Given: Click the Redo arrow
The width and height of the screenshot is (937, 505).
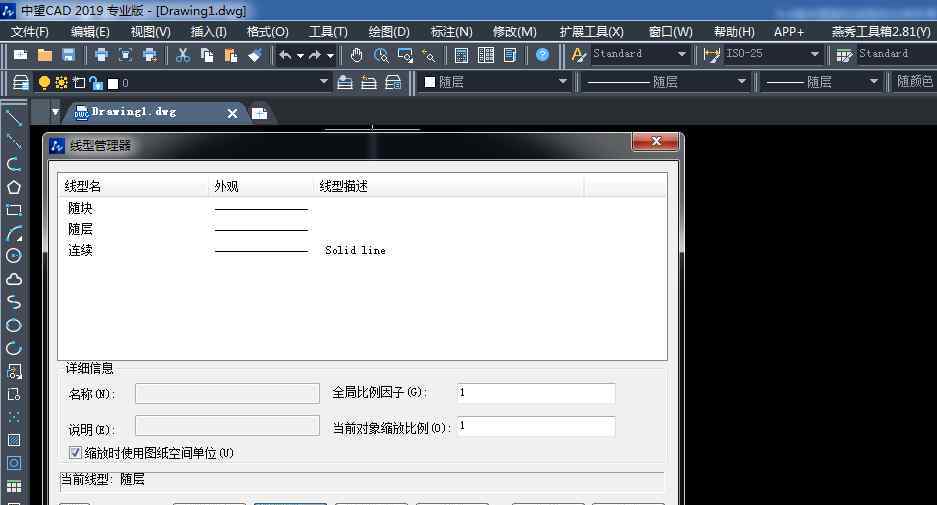Looking at the screenshot, I should click(x=315, y=55).
